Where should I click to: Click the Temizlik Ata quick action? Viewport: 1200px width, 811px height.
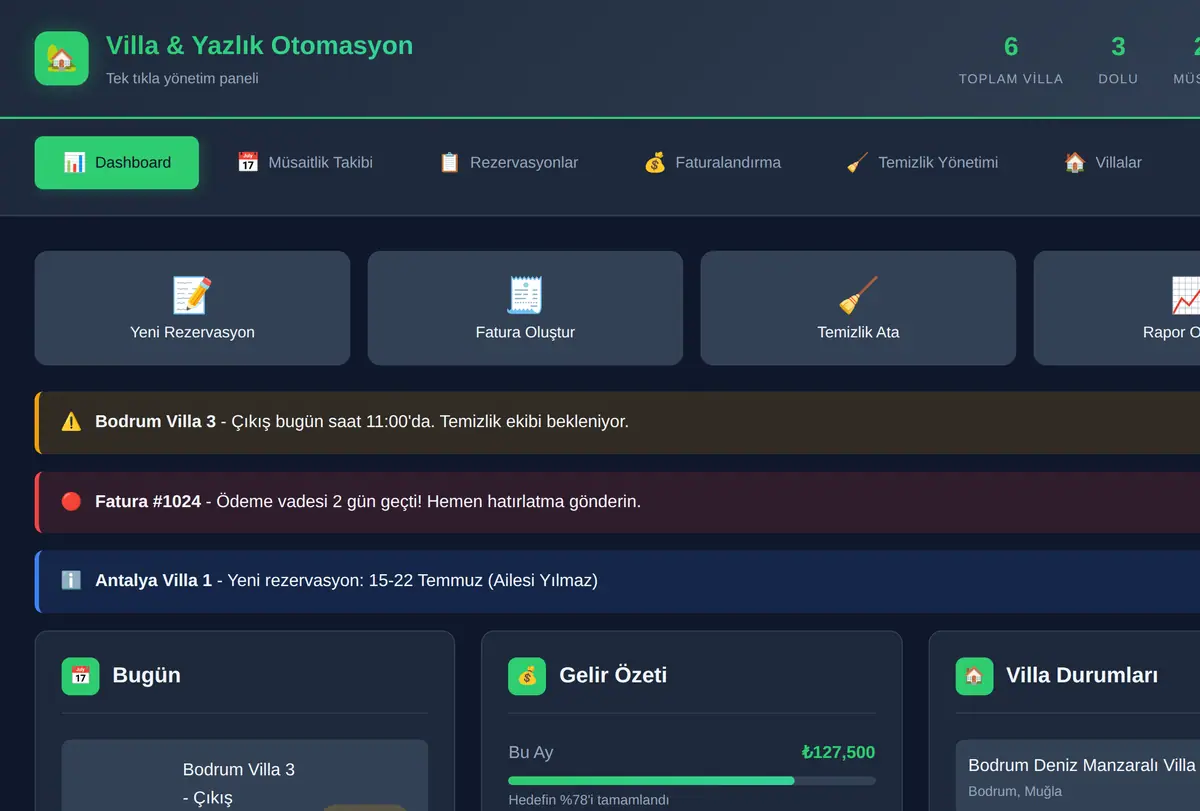click(858, 308)
